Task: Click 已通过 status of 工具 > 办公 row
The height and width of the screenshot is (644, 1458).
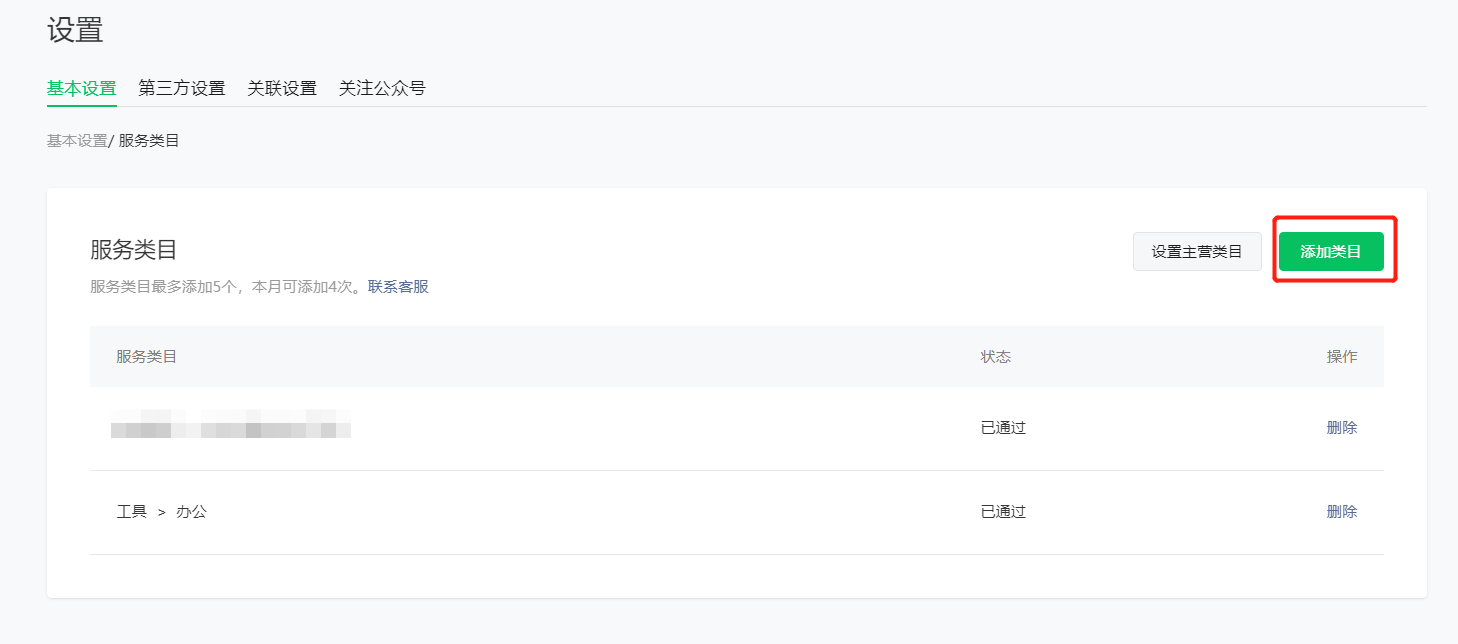Action: (1003, 512)
